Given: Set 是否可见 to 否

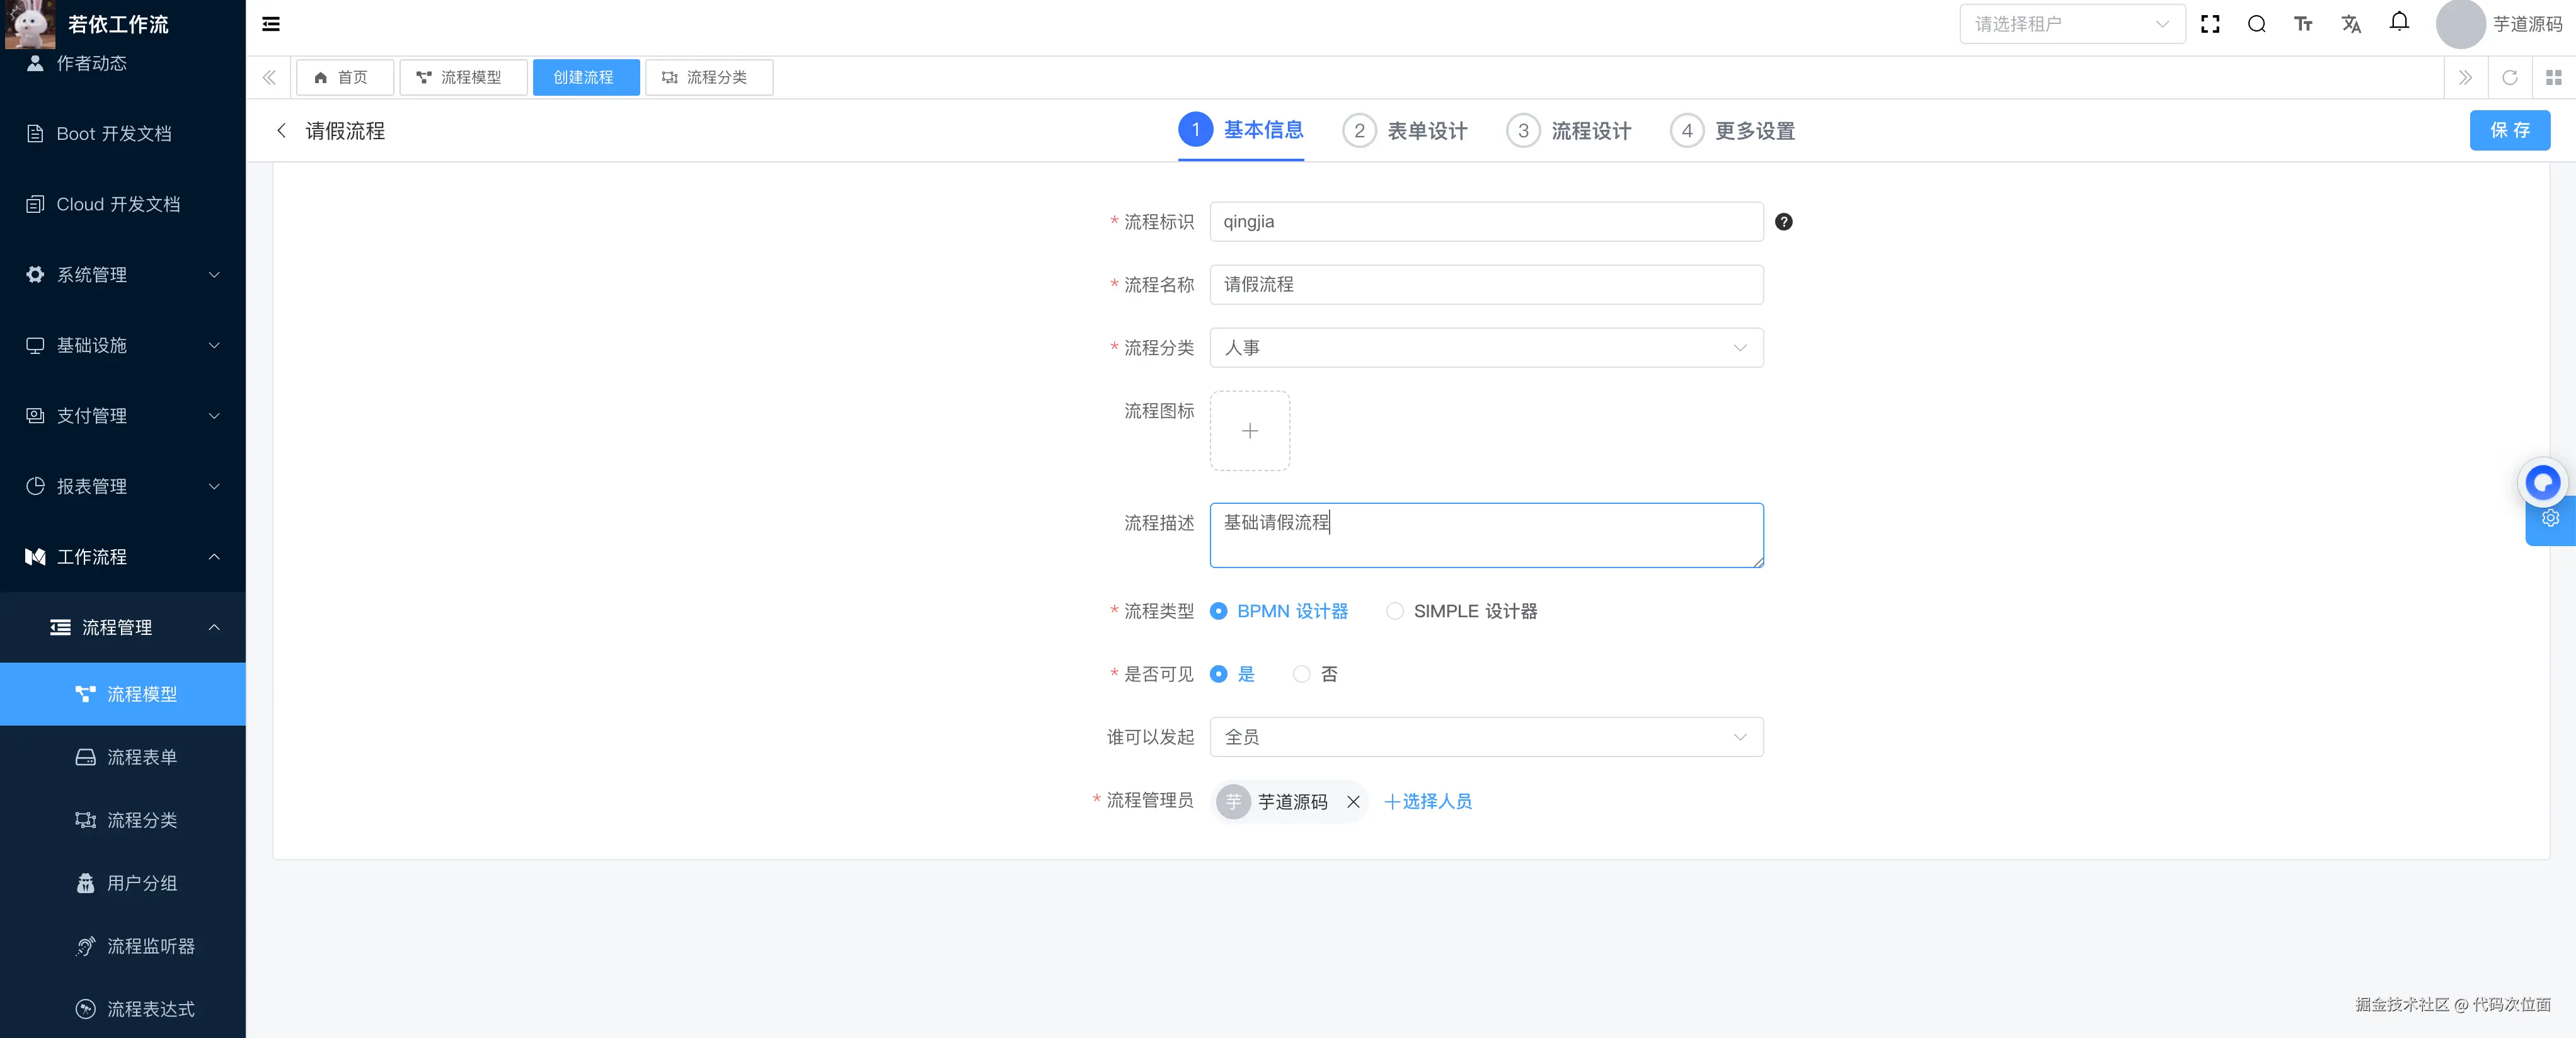Looking at the screenshot, I should (1302, 674).
